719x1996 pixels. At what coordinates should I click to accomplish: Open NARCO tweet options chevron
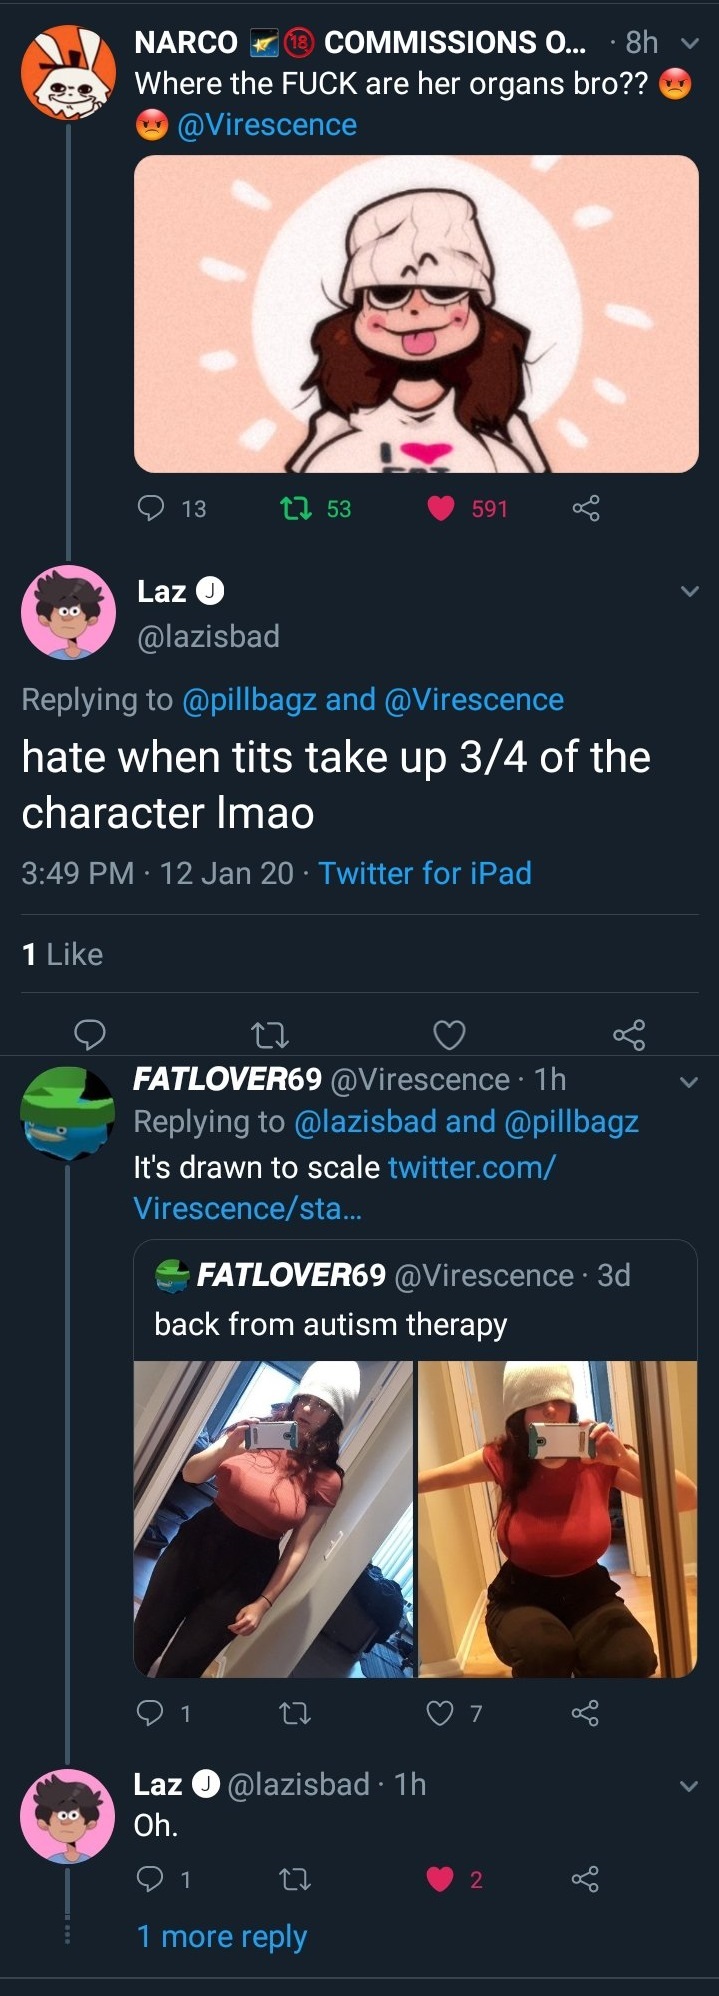688,43
